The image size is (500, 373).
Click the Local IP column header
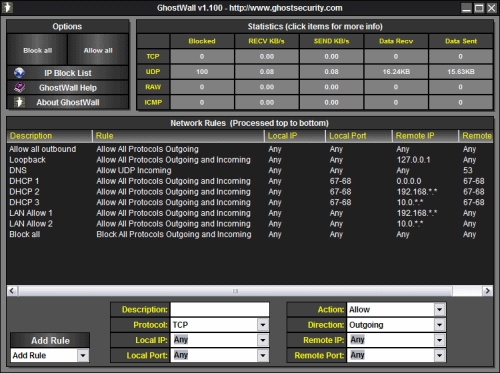point(295,136)
